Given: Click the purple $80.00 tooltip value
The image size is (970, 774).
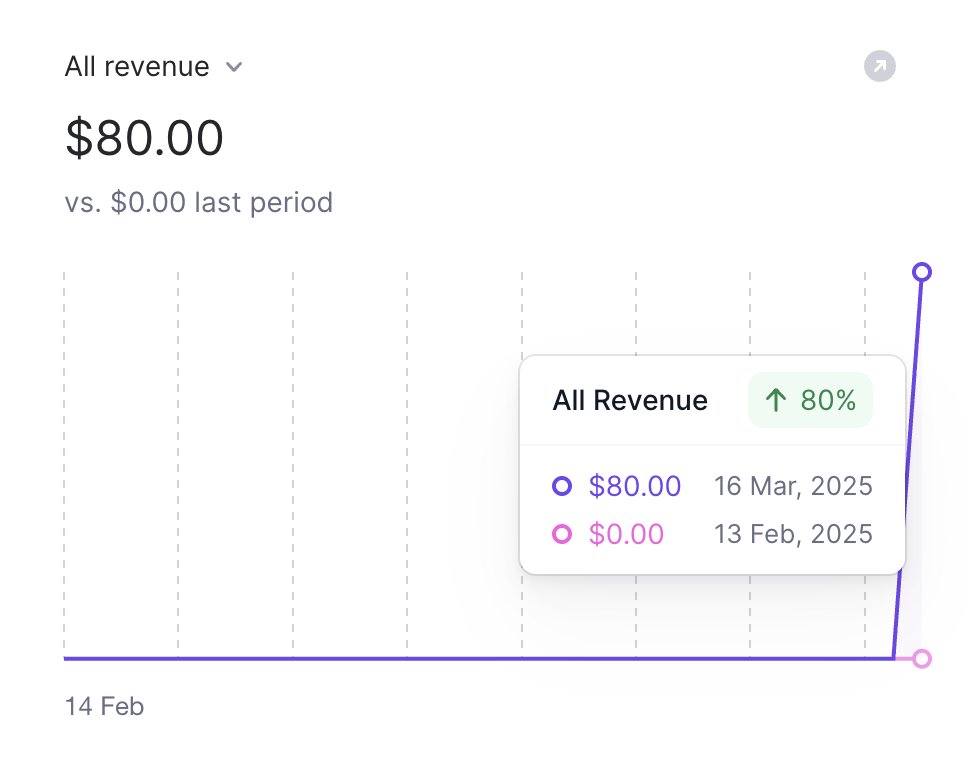Looking at the screenshot, I should tap(635, 486).
